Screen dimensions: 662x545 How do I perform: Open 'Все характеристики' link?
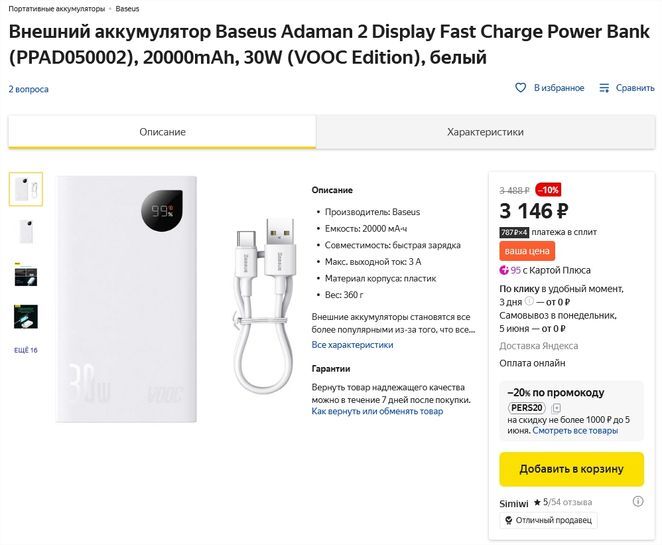pos(352,345)
